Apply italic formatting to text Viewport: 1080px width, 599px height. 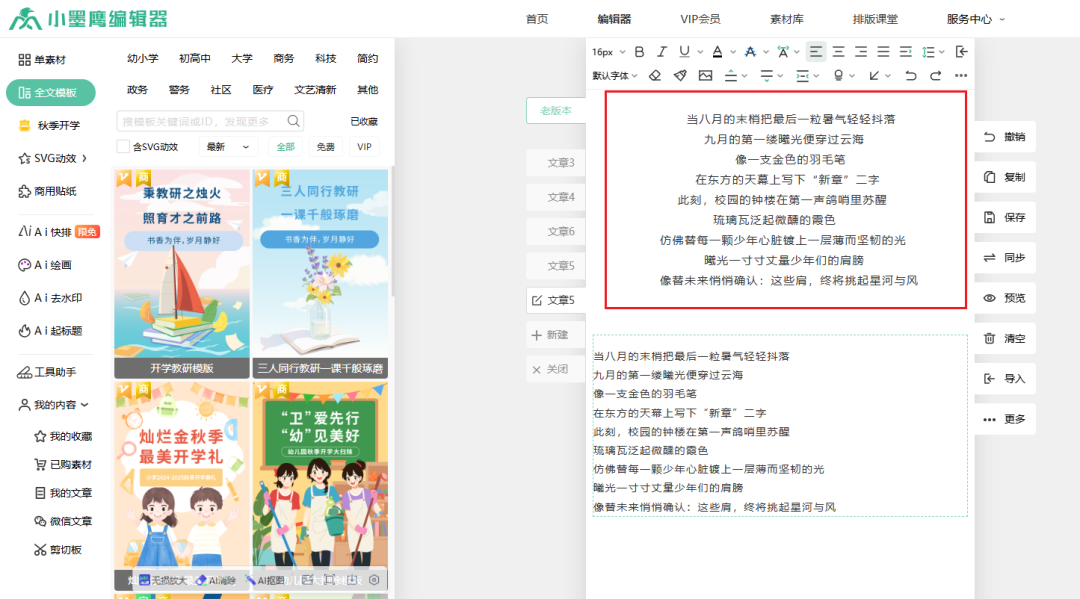(x=661, y=50)
